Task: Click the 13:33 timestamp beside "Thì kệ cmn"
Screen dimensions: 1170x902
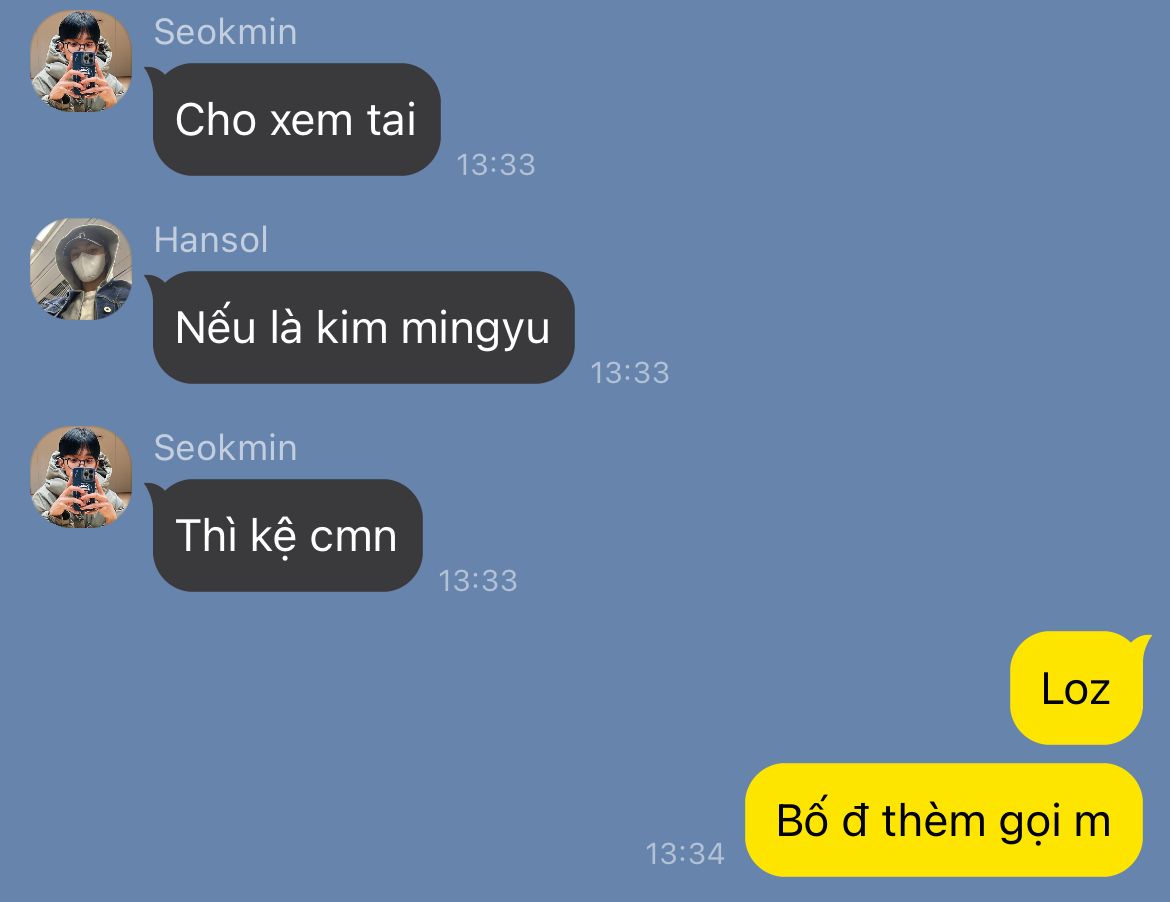Action: click(478, 581)
